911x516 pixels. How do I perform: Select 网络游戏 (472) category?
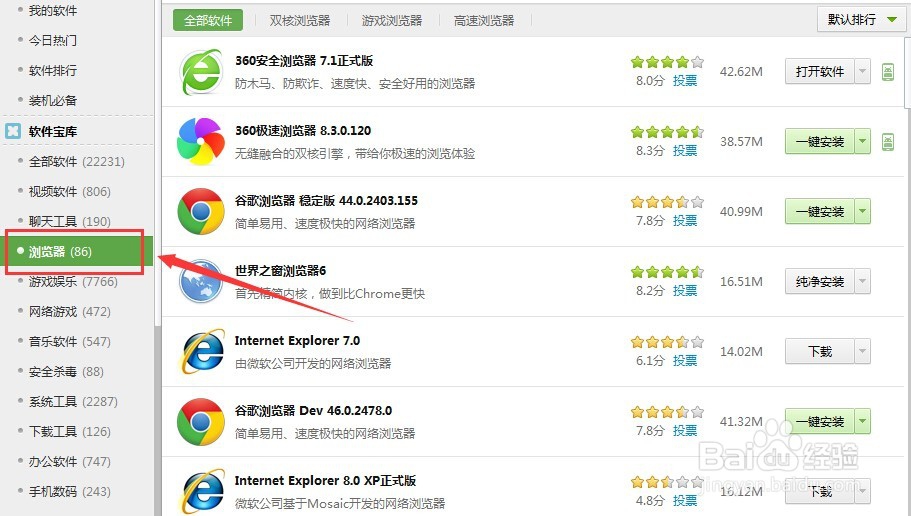(70, 312)
